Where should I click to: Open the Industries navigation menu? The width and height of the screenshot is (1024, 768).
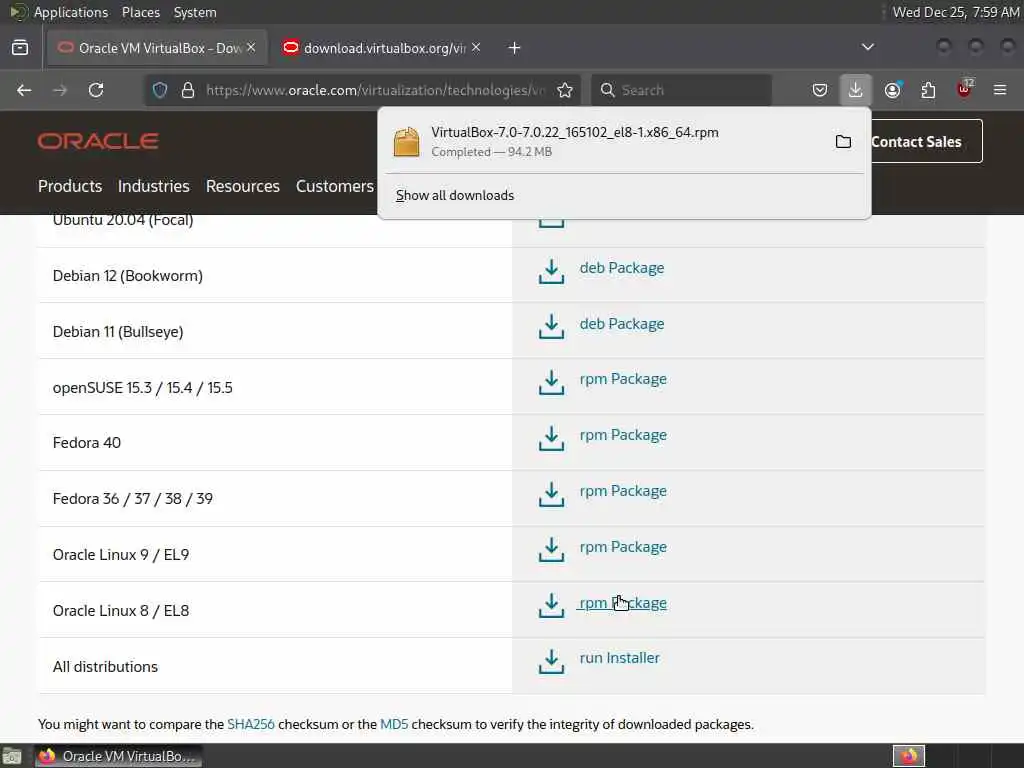point(153,186)
